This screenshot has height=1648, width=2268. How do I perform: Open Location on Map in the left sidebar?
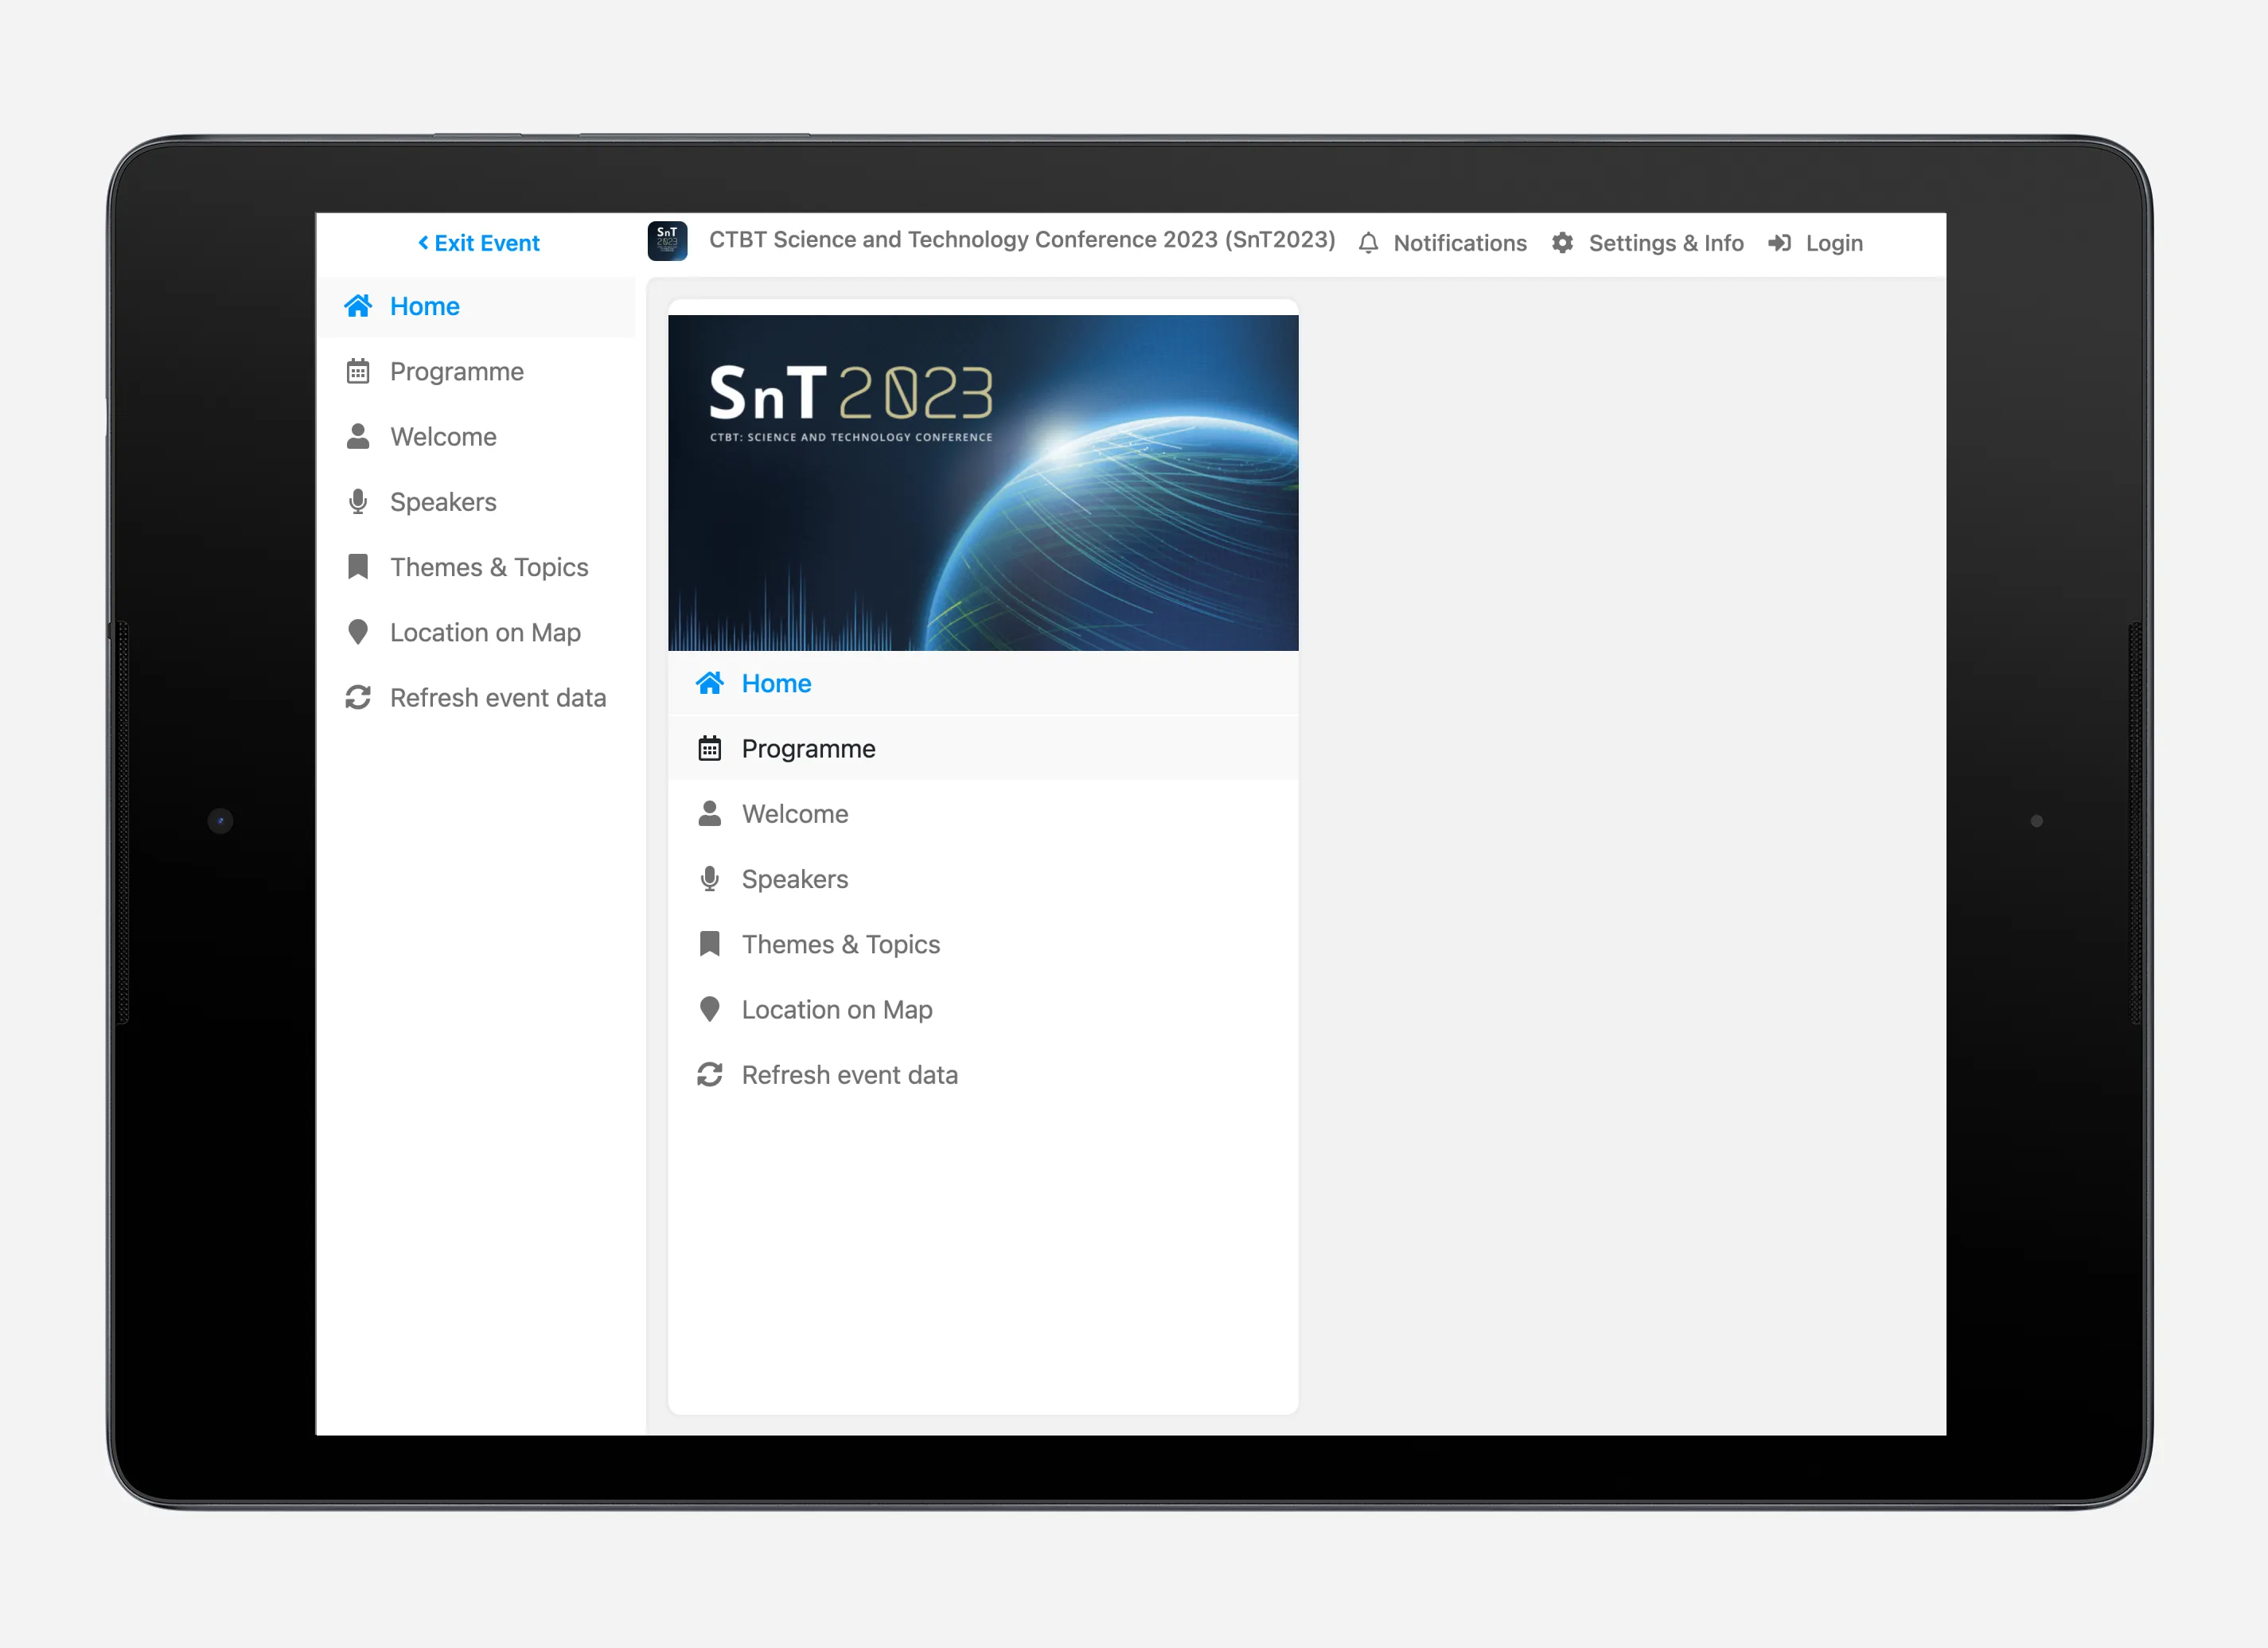(x=476, y=632)
